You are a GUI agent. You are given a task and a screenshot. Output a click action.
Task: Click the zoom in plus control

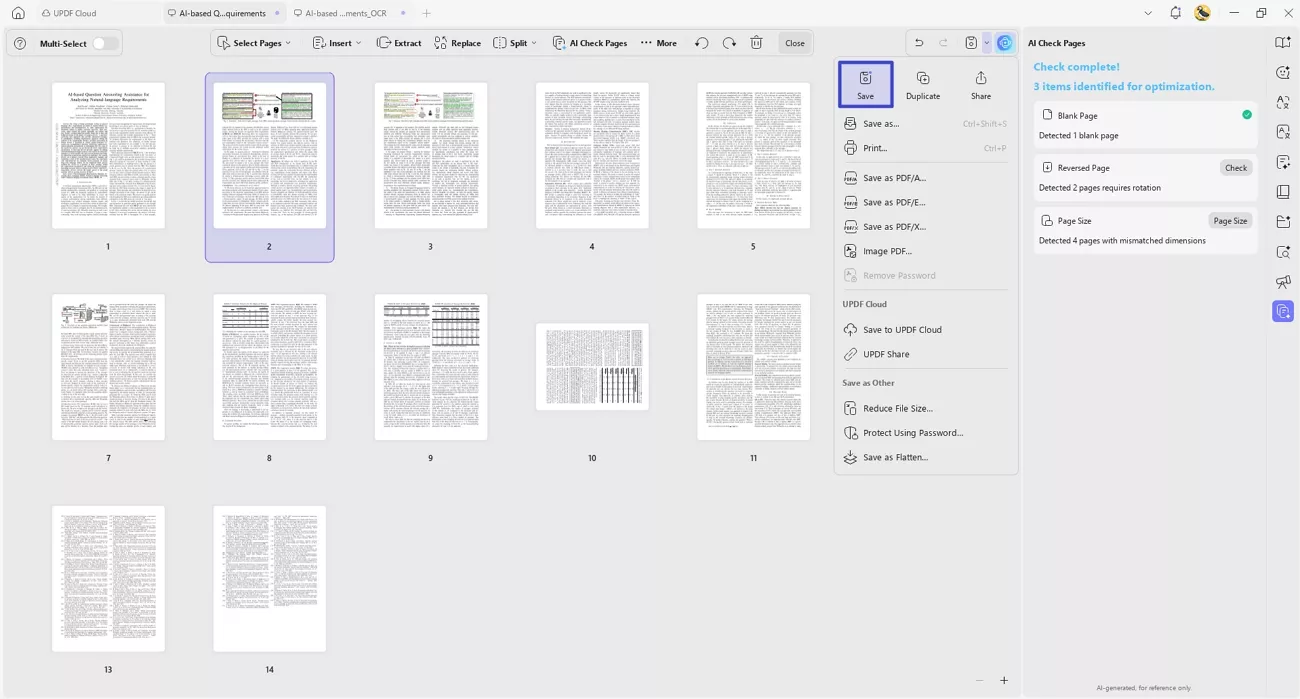click(x=1004, y=680)
